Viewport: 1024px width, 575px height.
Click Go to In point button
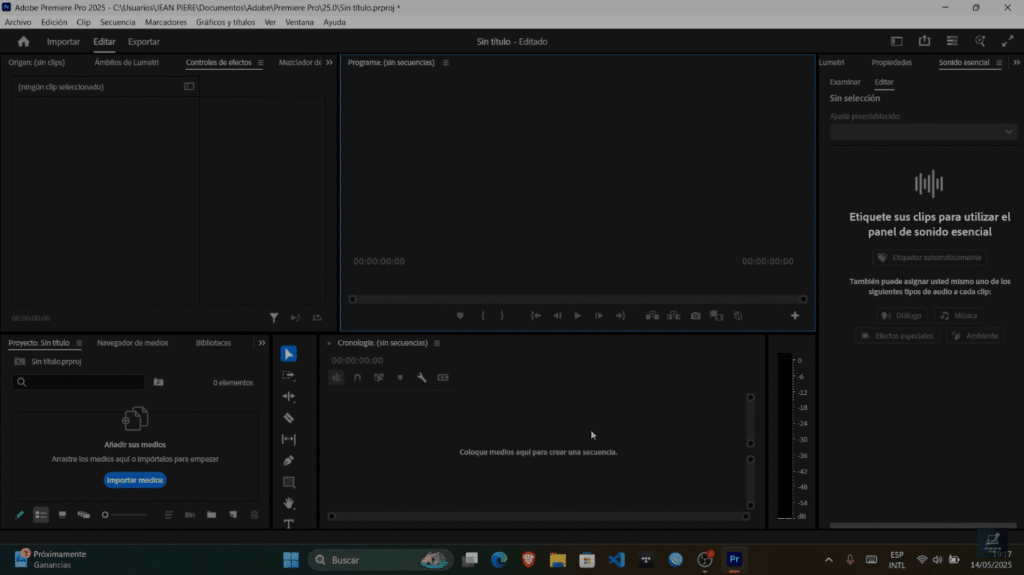click(536, 316)
